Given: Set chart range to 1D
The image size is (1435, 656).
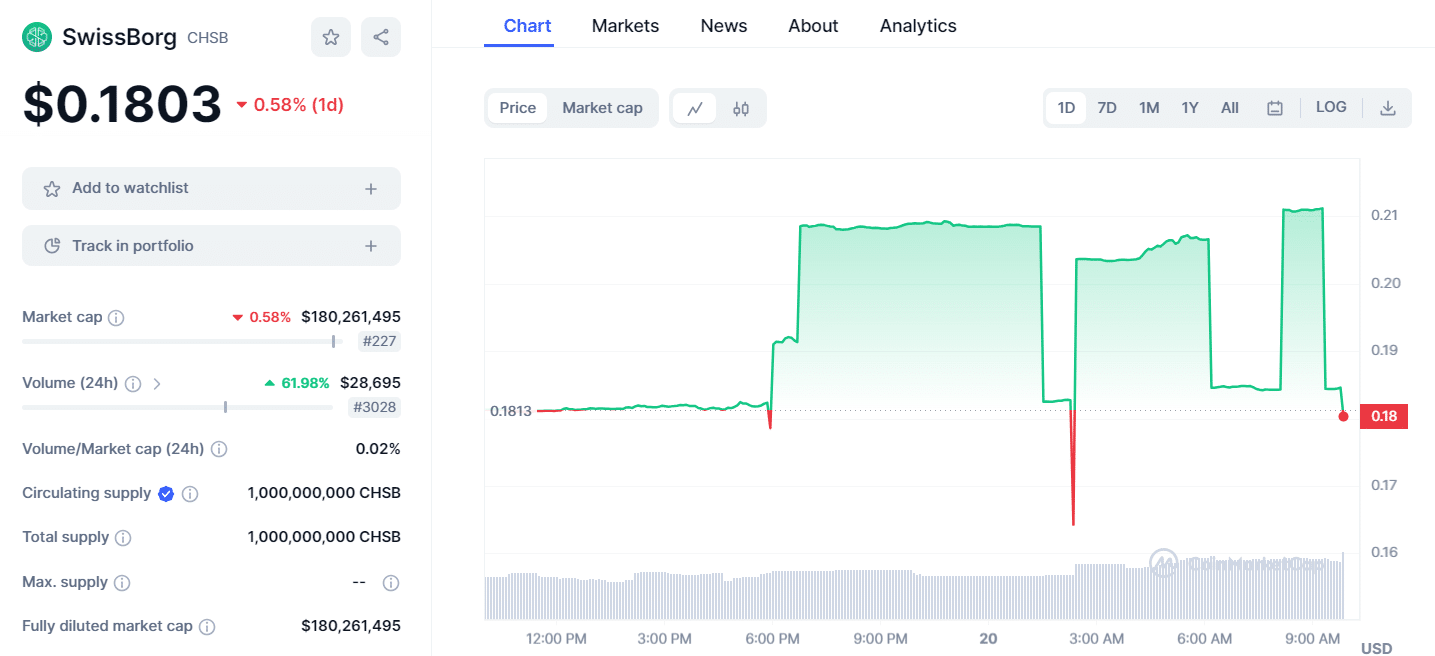Looking at the screenshot, I should coord(1066,108).
